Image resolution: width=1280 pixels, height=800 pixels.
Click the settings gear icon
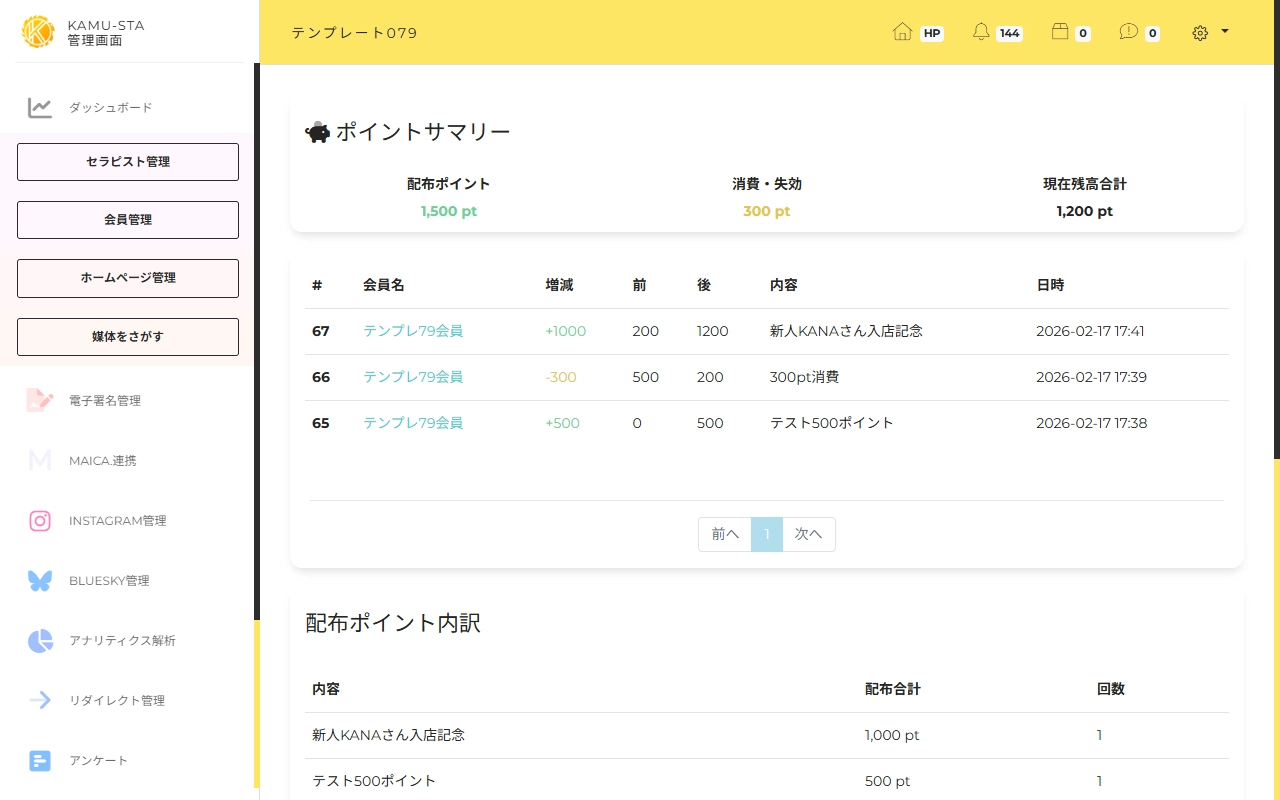pos(1200,33)
